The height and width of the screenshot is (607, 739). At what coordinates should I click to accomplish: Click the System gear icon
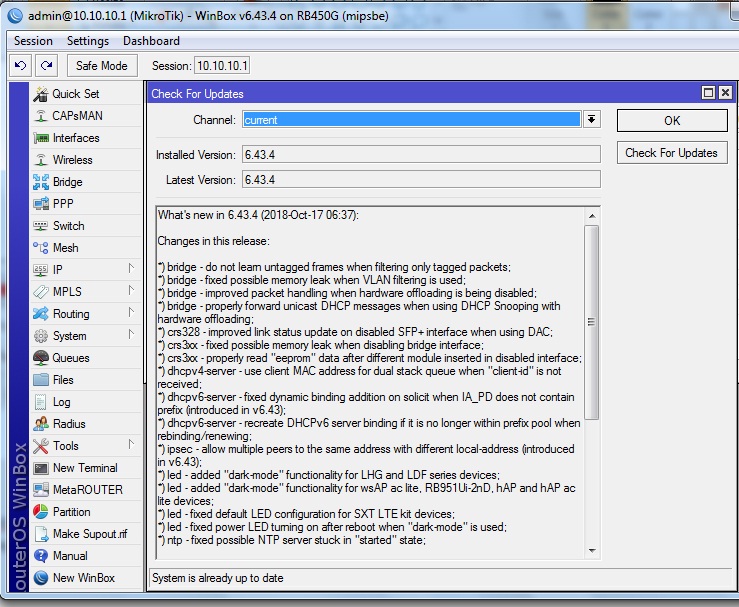[41, 336]
